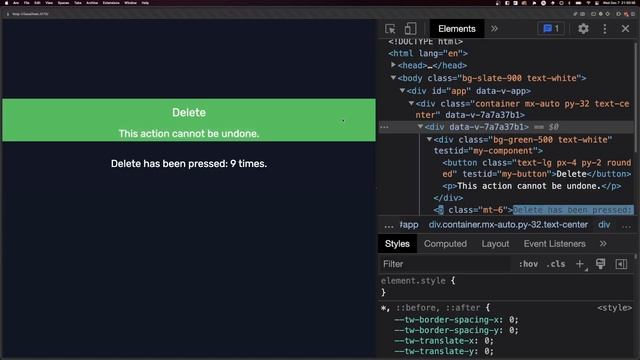
Task: Click "This action cannot be undone." page text
Action: [189, 134]
